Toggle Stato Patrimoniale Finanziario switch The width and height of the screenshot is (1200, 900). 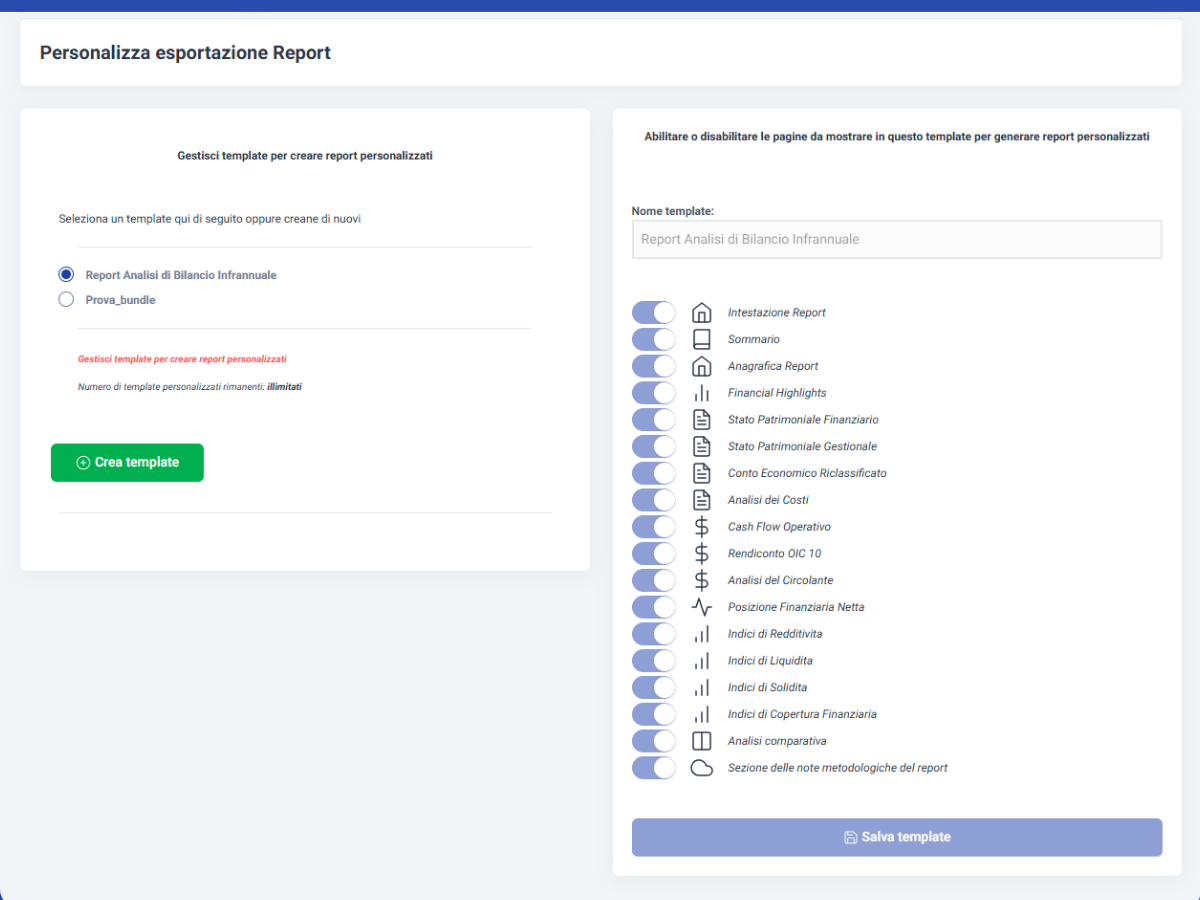point(654,420)
